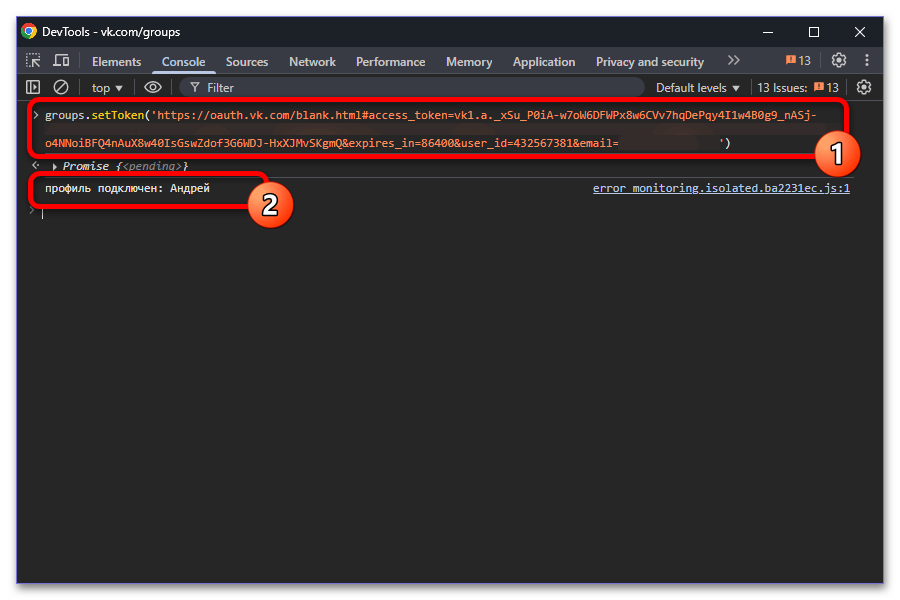The image size is (900, 600).
Task: Open the customize DevTools three-dot menu
Action: click(x=867, y=60)
